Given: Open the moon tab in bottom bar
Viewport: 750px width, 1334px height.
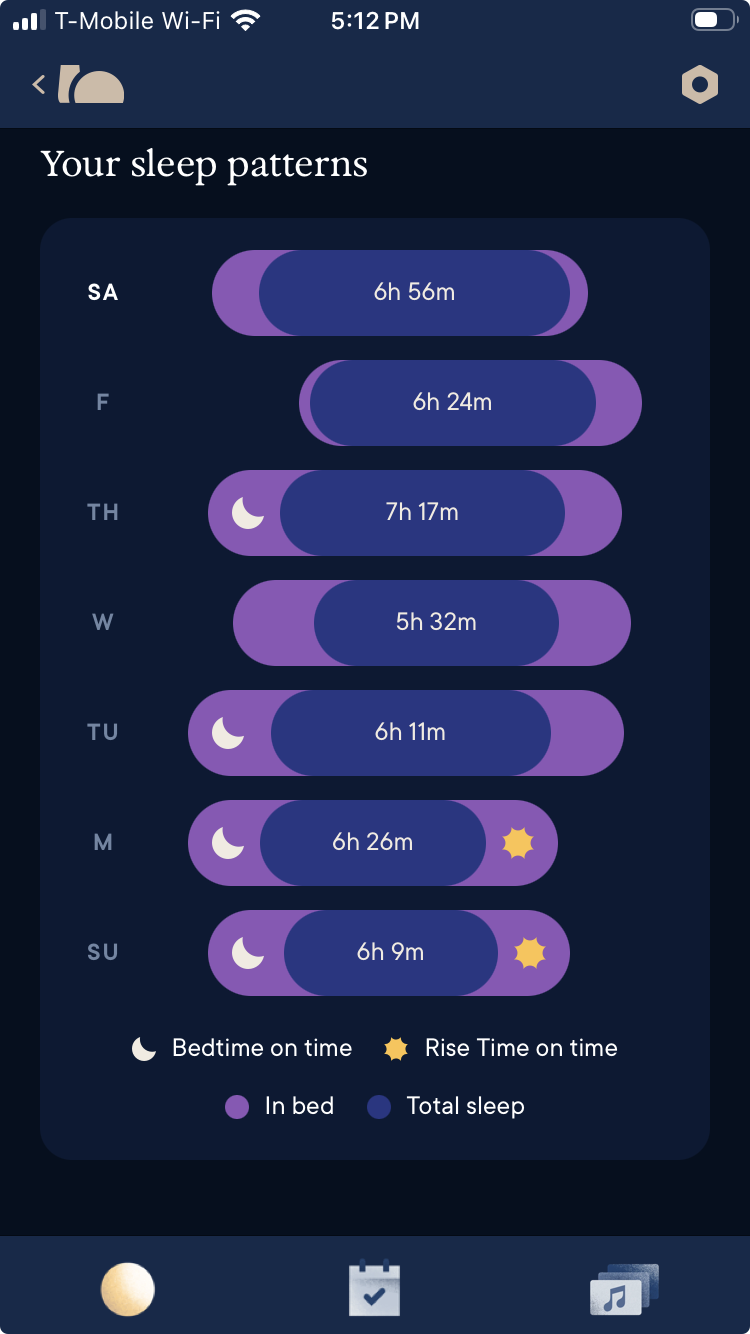Looking at the screenshot, I should coord(128,1288).
